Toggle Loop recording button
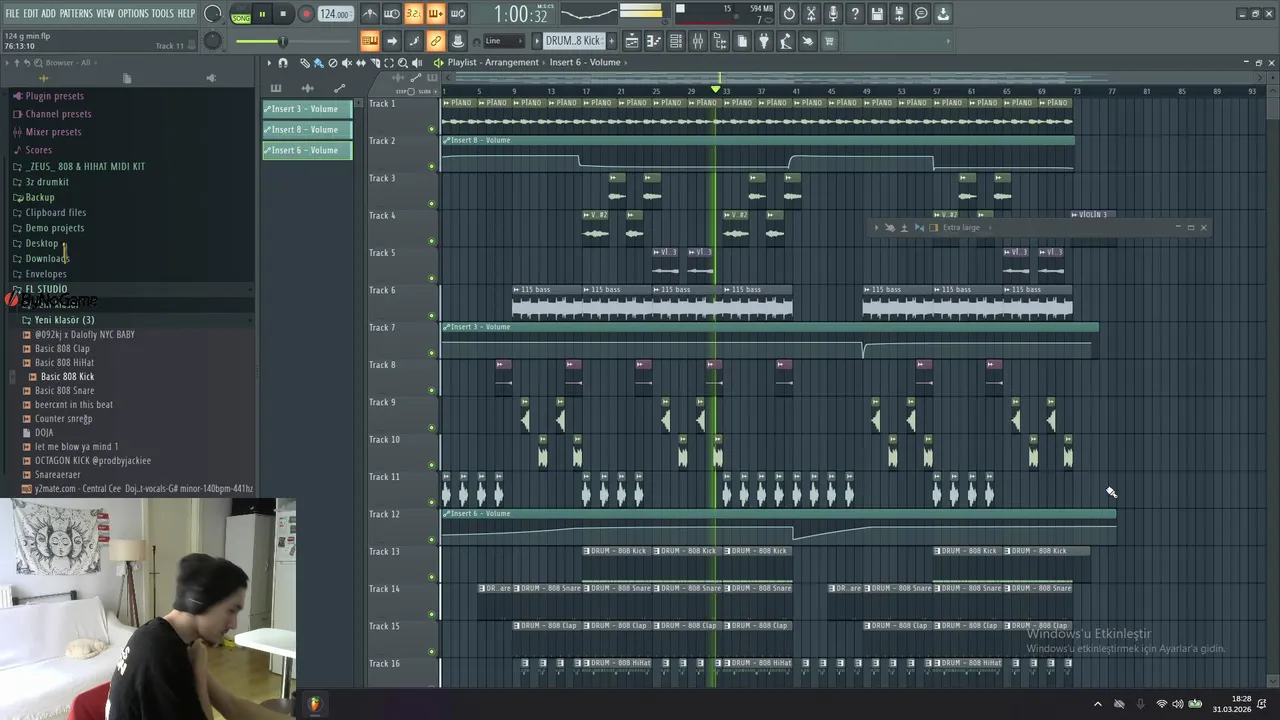Viewport: 1280px width, 720px height. point(458,14)
